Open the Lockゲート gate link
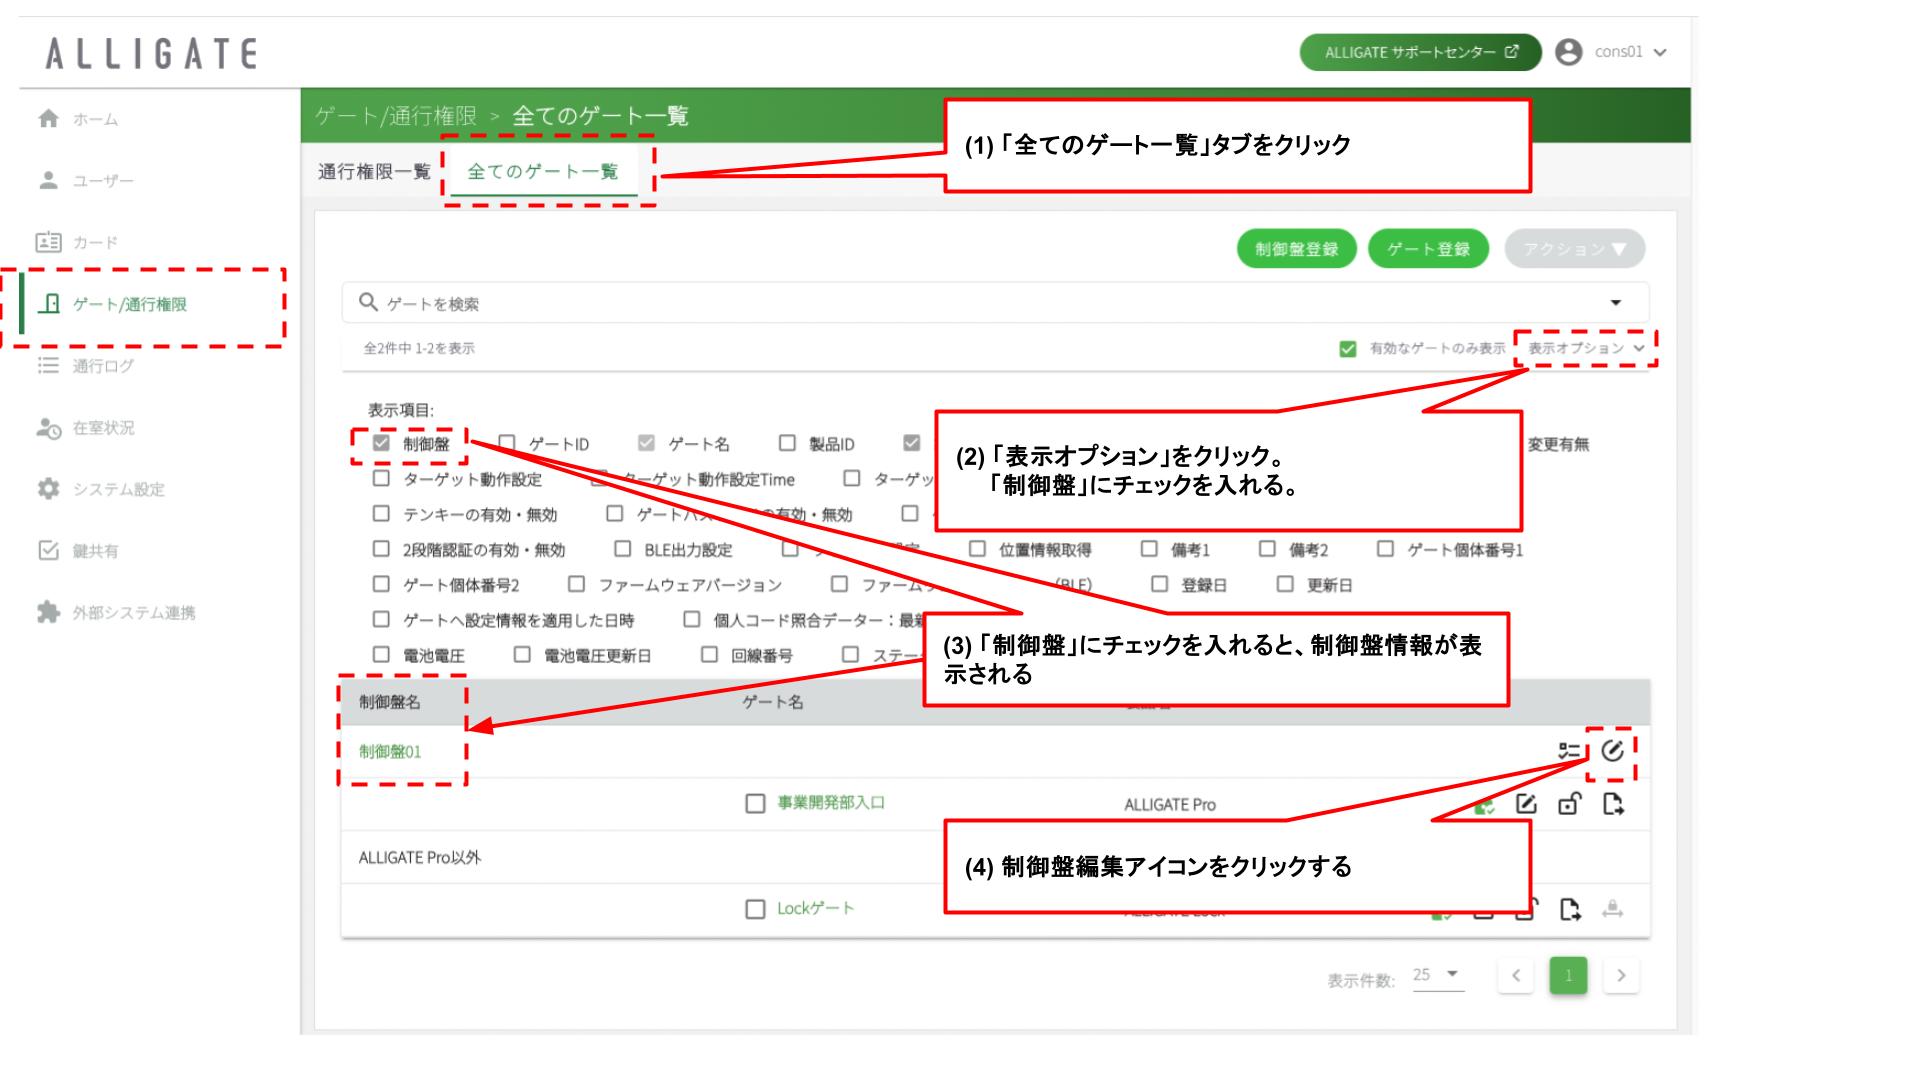Screen dimensions: 1920x1080 (x=816, y=908)
